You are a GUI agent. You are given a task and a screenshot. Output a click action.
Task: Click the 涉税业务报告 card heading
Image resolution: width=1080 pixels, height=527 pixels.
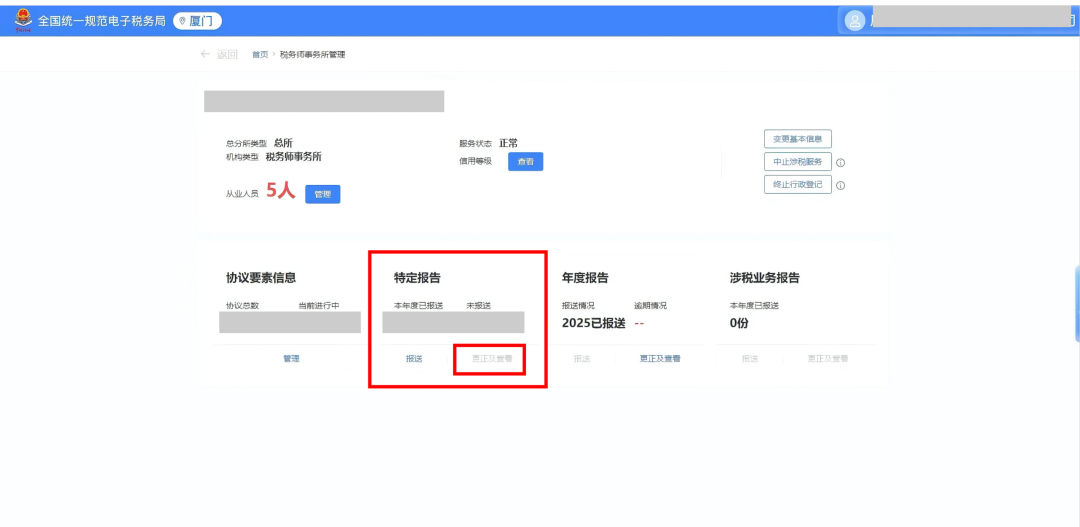point(765,278)
